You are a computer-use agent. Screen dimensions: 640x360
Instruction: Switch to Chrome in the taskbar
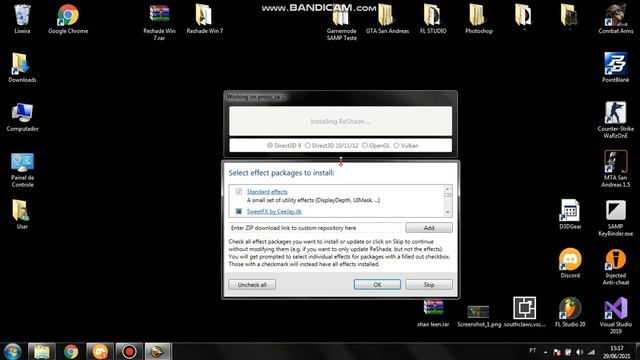(71, 351)
